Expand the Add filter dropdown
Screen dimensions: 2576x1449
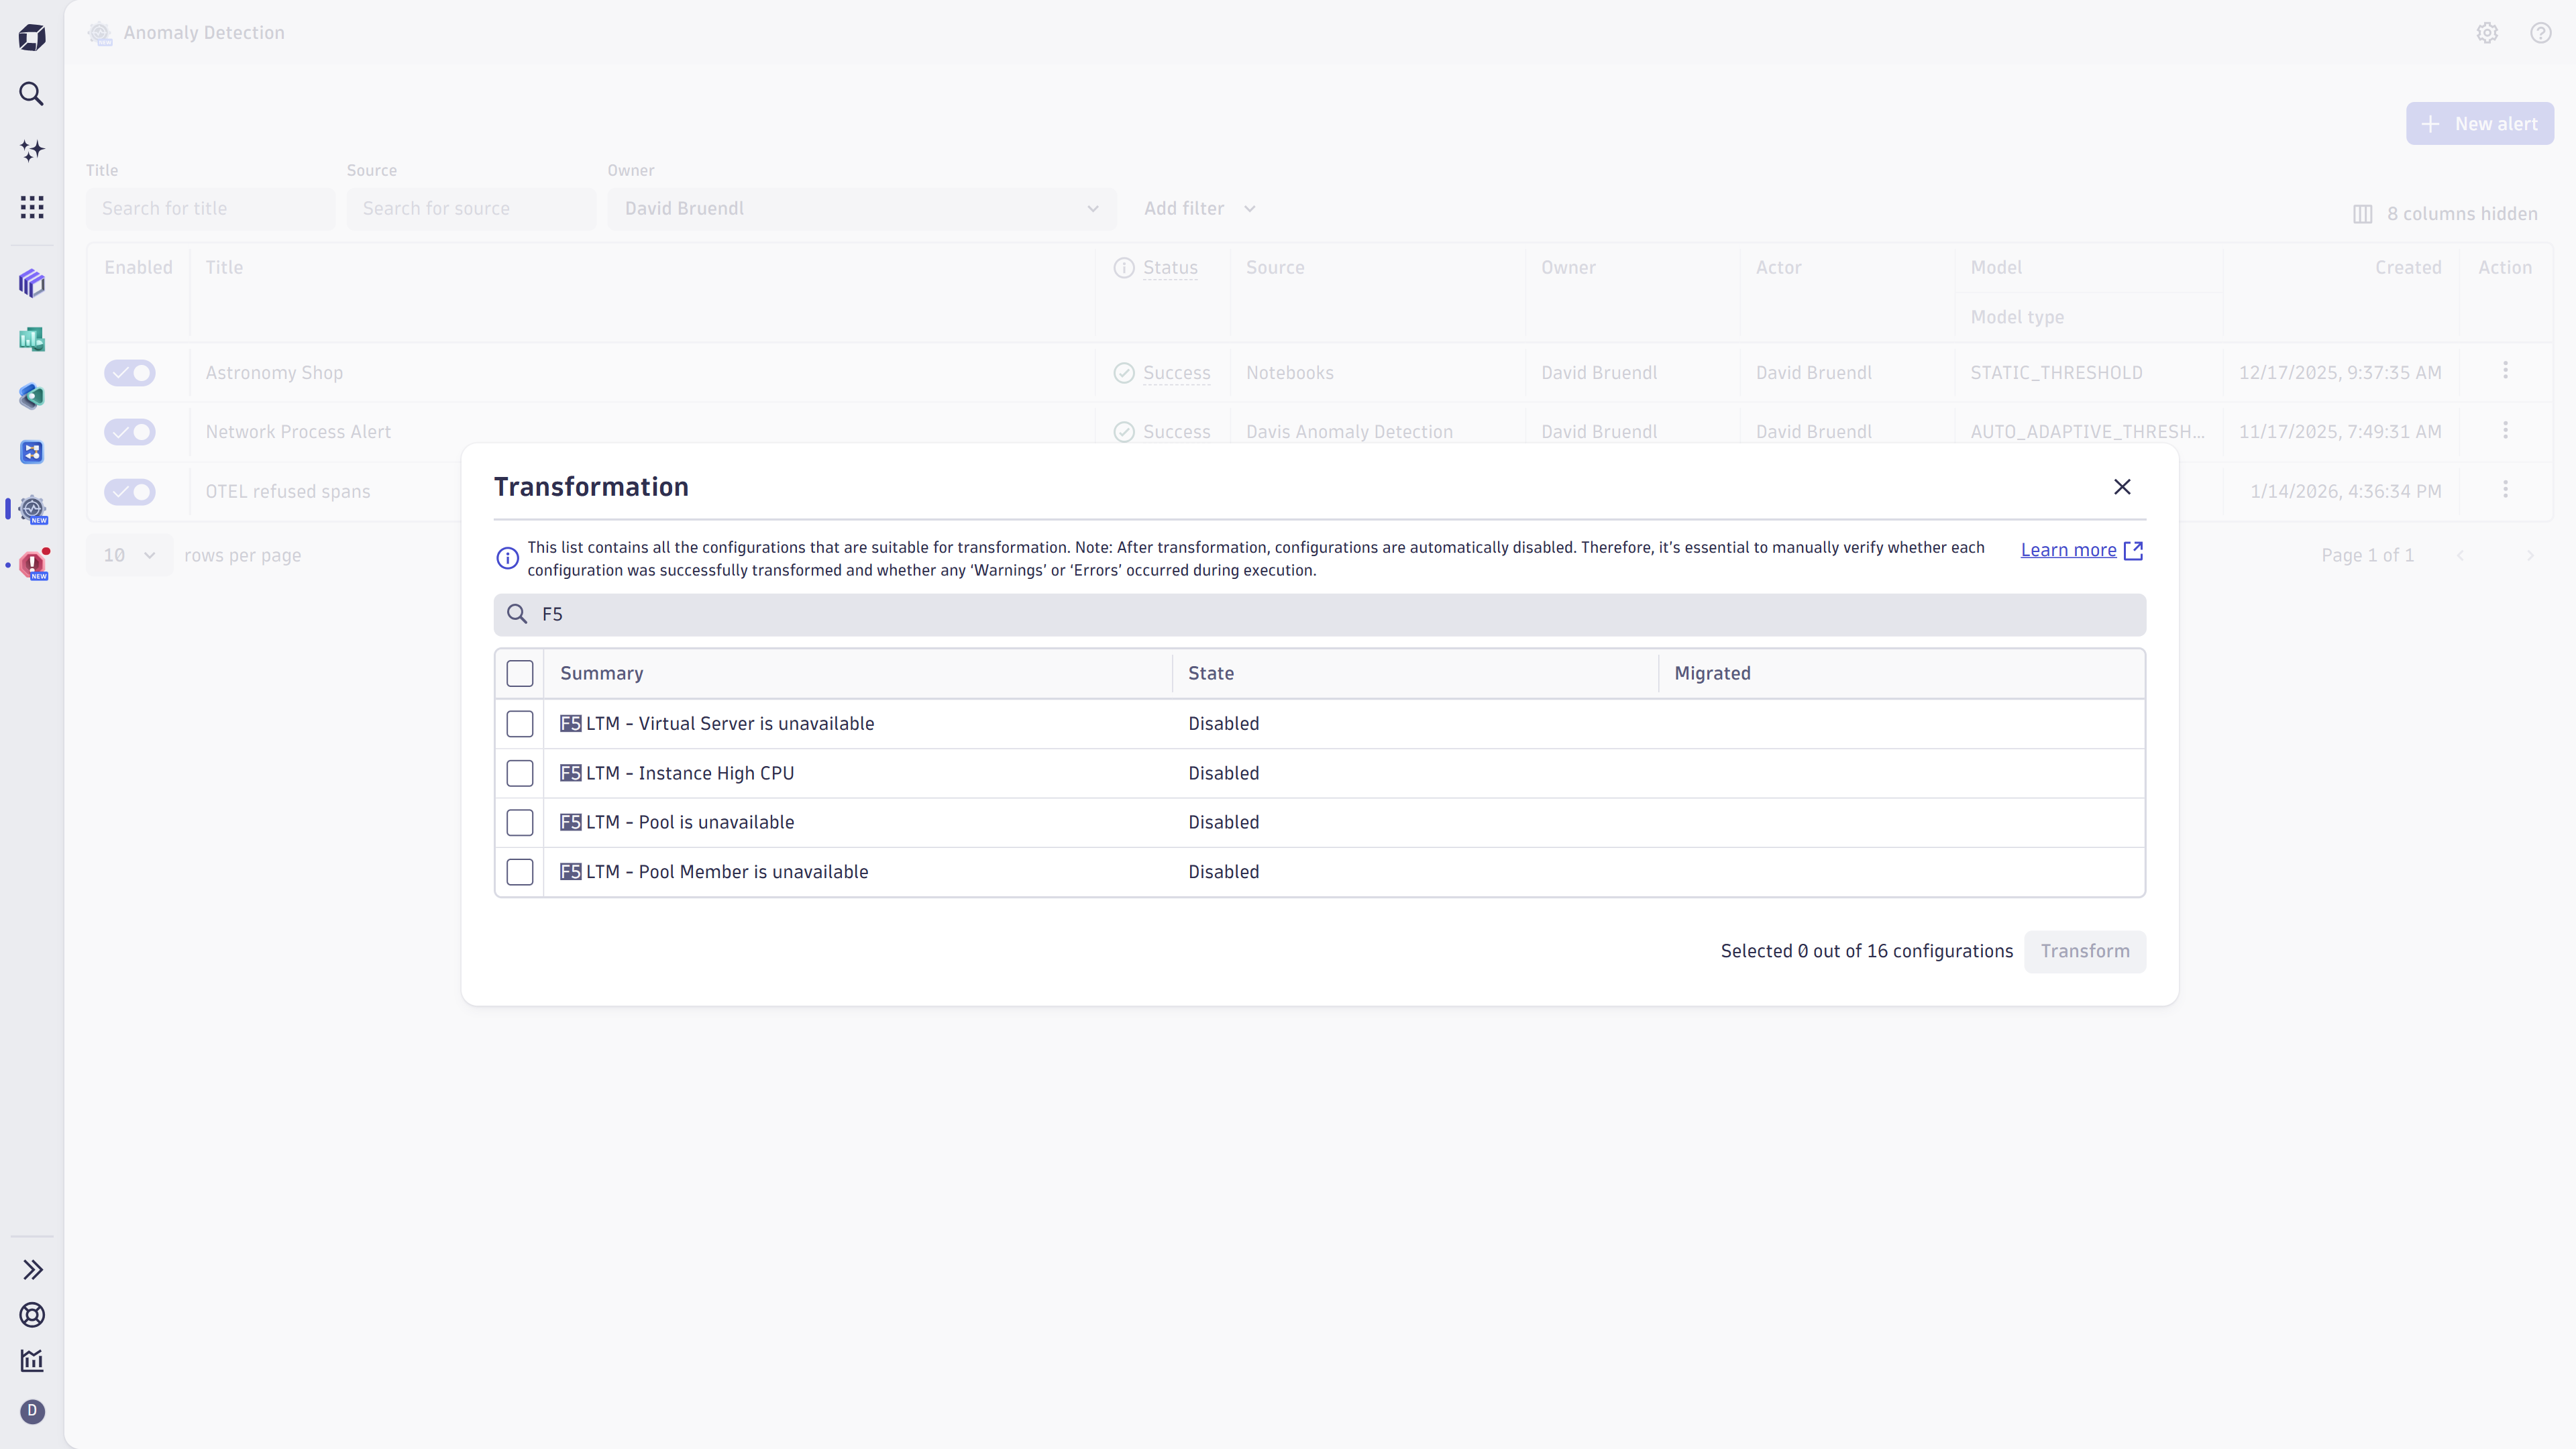(x=1199, y=208)
